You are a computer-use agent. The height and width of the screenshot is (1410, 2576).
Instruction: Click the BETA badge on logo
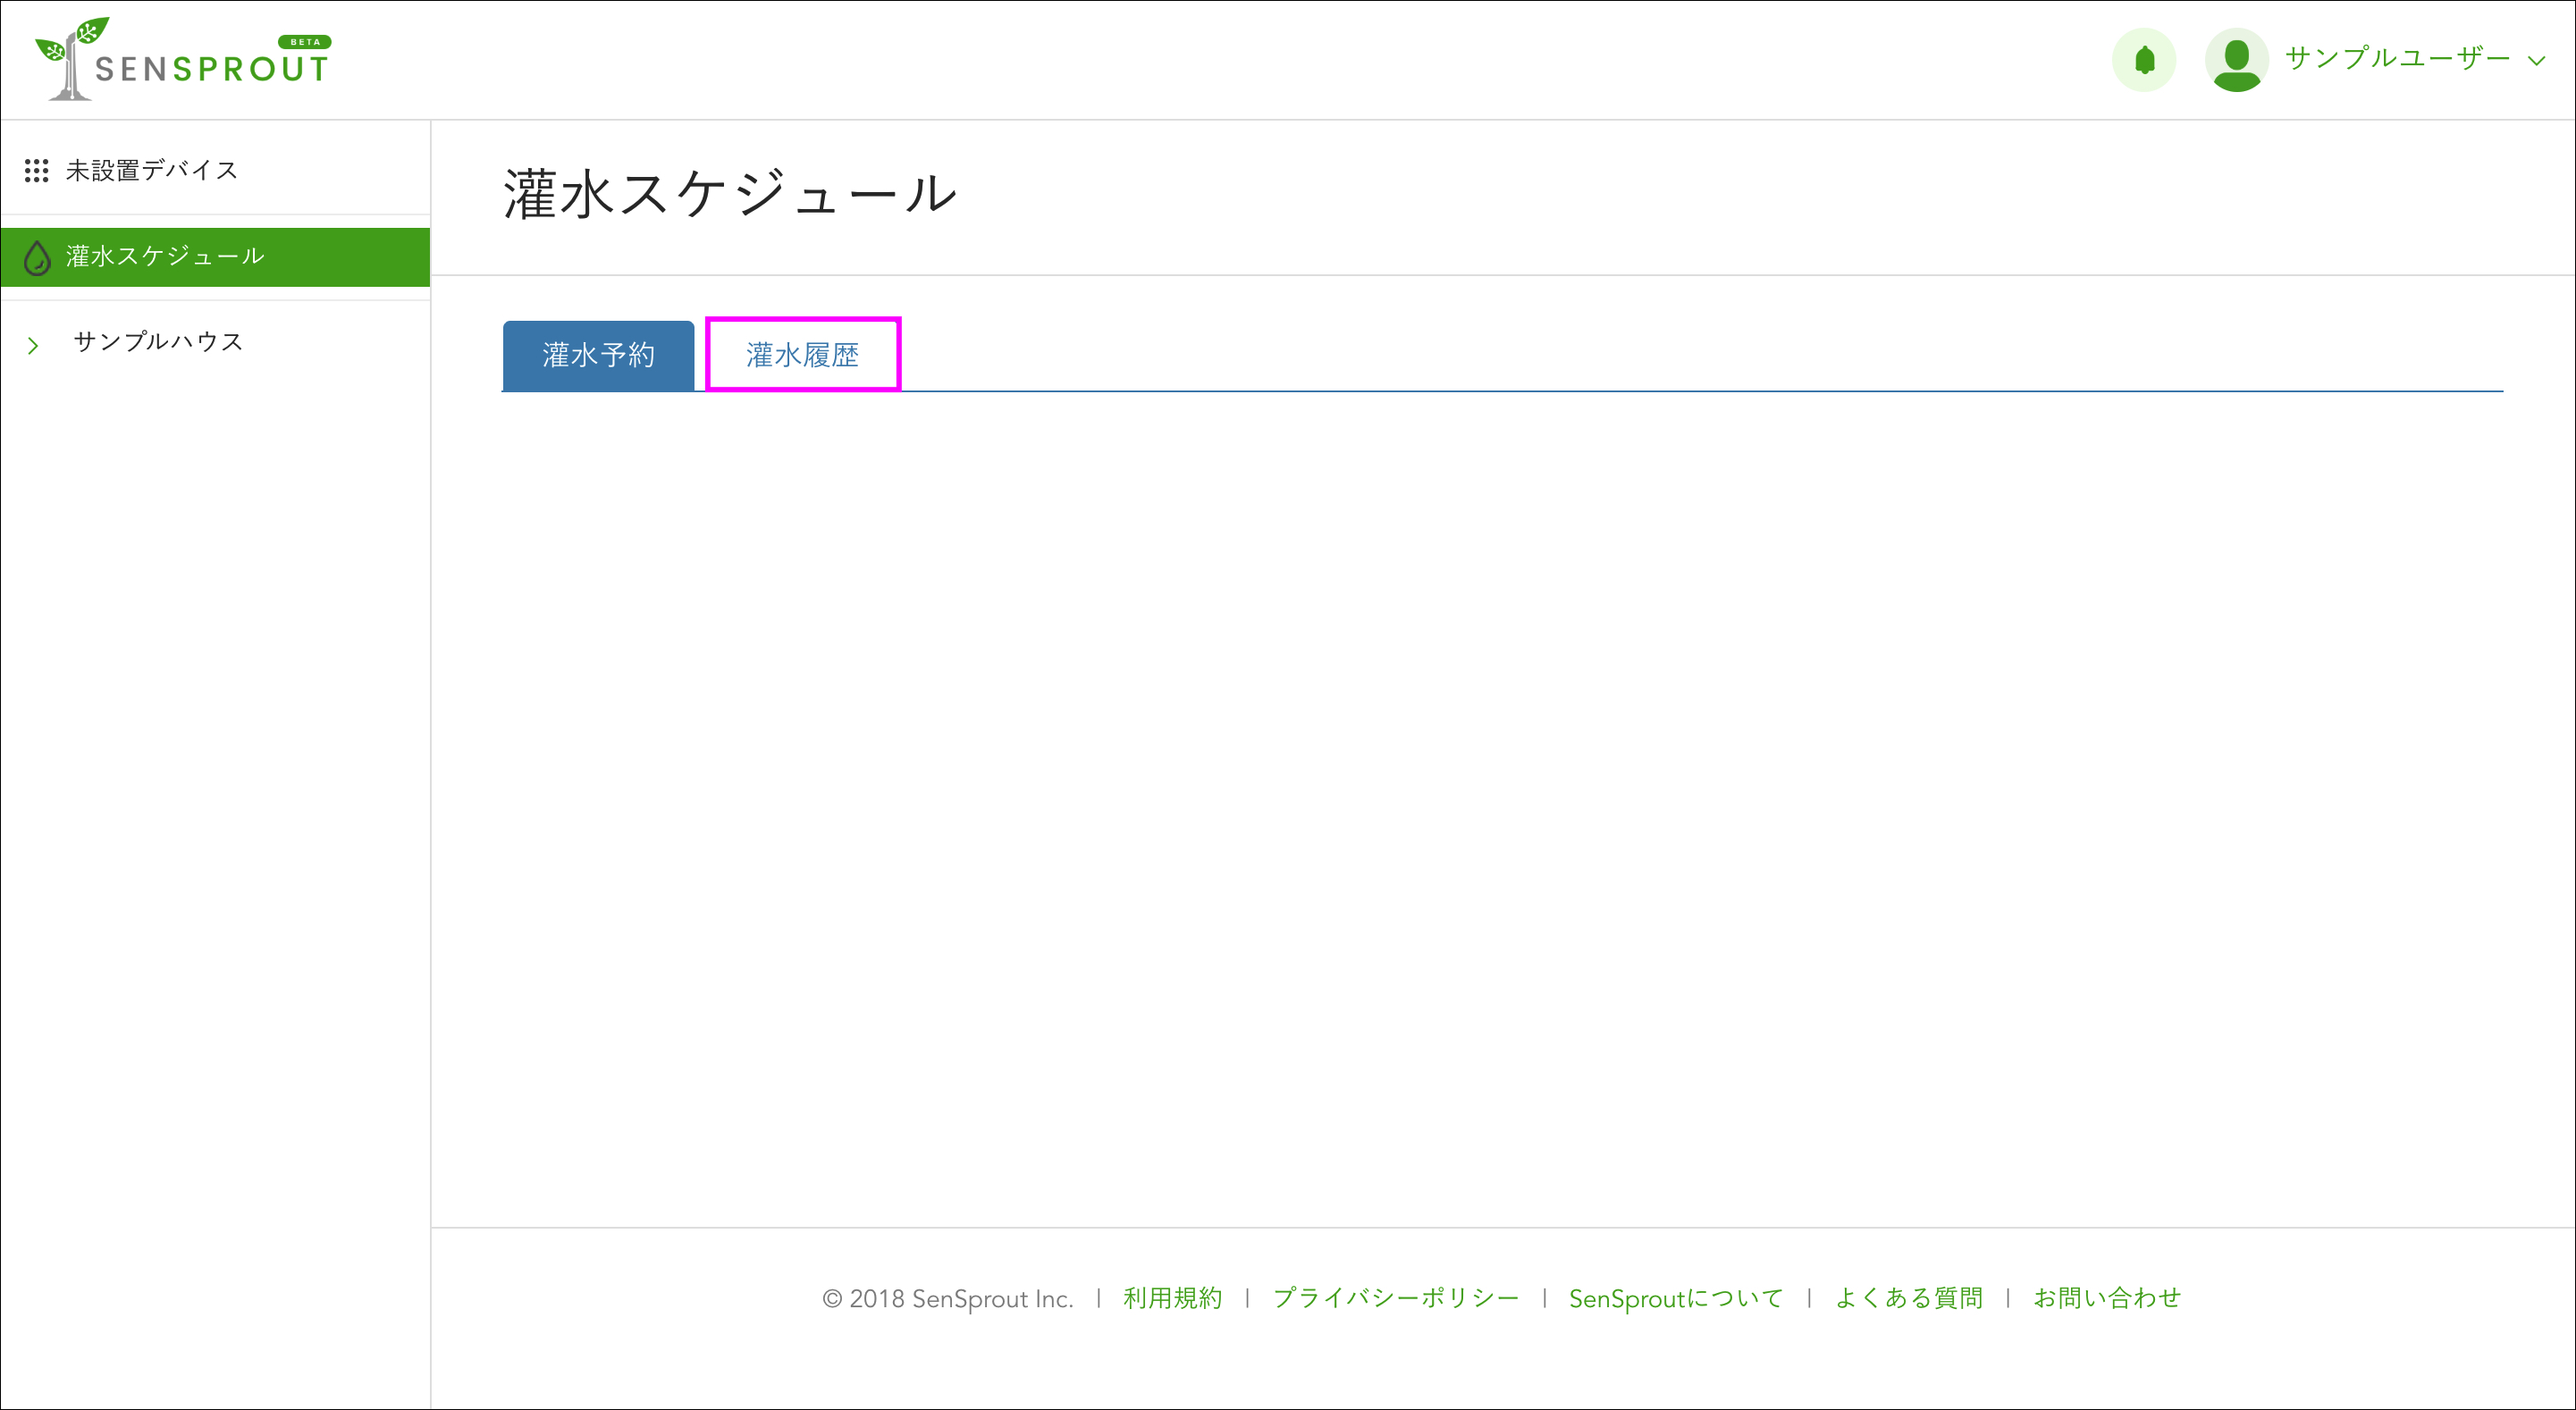[x=304, y=42]
